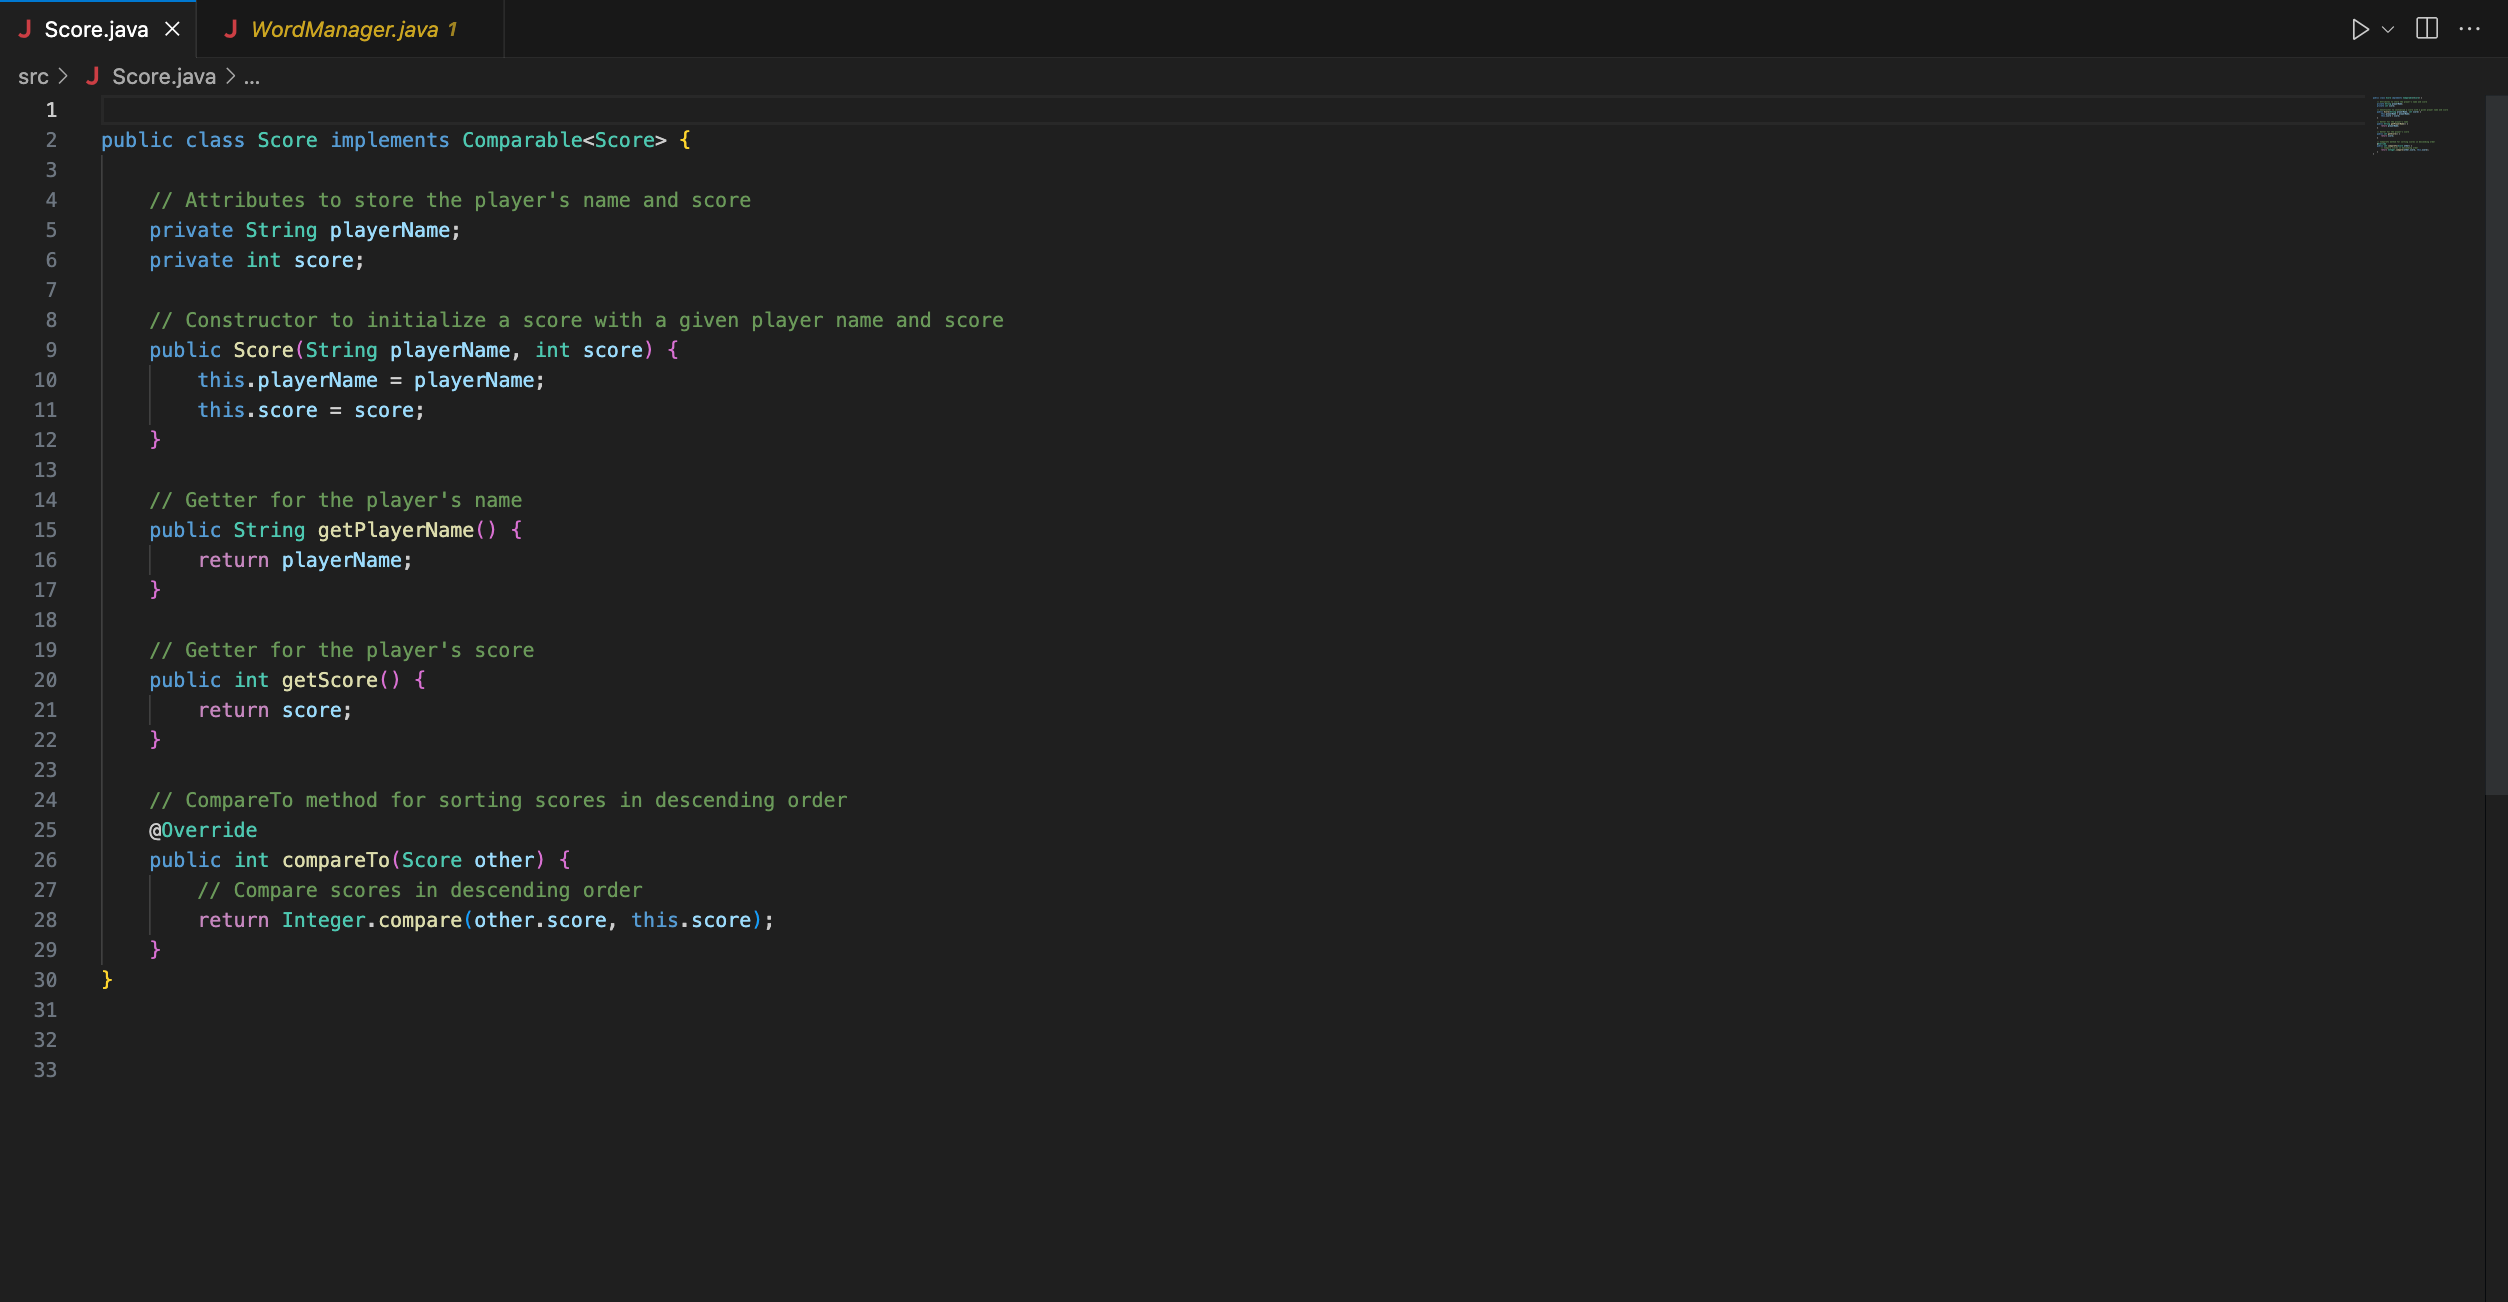This screenshot has height=1302, width=2508.
Task: Expand the breadcrumb ellipsis symbol list
Action: coord(252,77)
